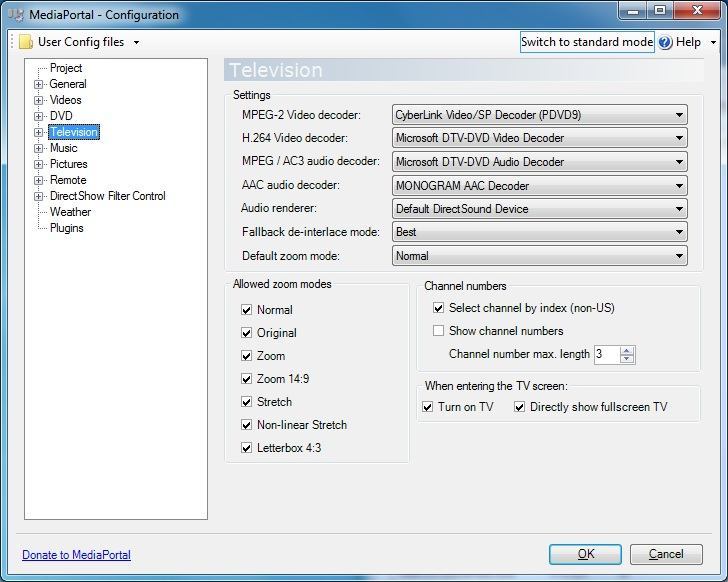Minimize the configuration window
The width and height of the screenshot is (728, 582).
pyautogui.click(x=633, y=10)
